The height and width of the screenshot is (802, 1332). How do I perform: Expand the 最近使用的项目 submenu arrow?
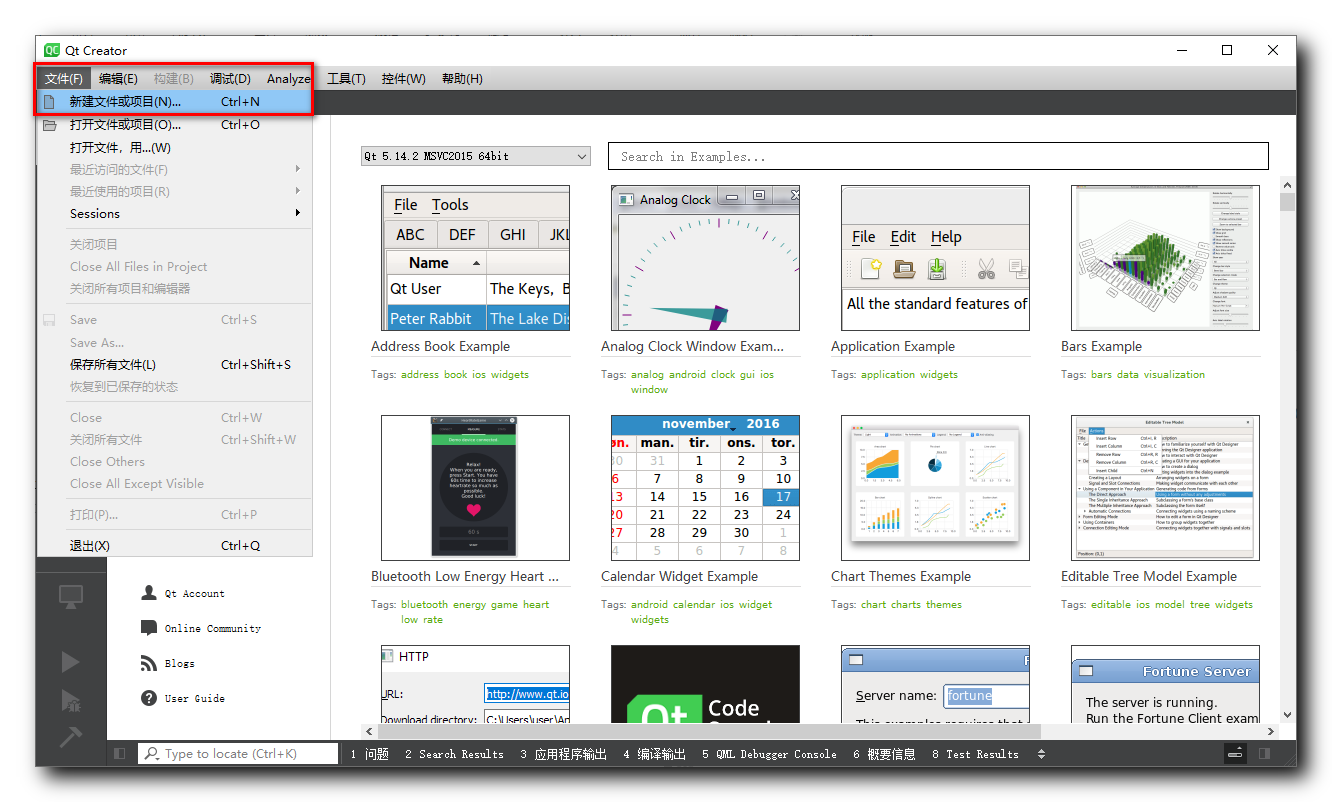298,191
